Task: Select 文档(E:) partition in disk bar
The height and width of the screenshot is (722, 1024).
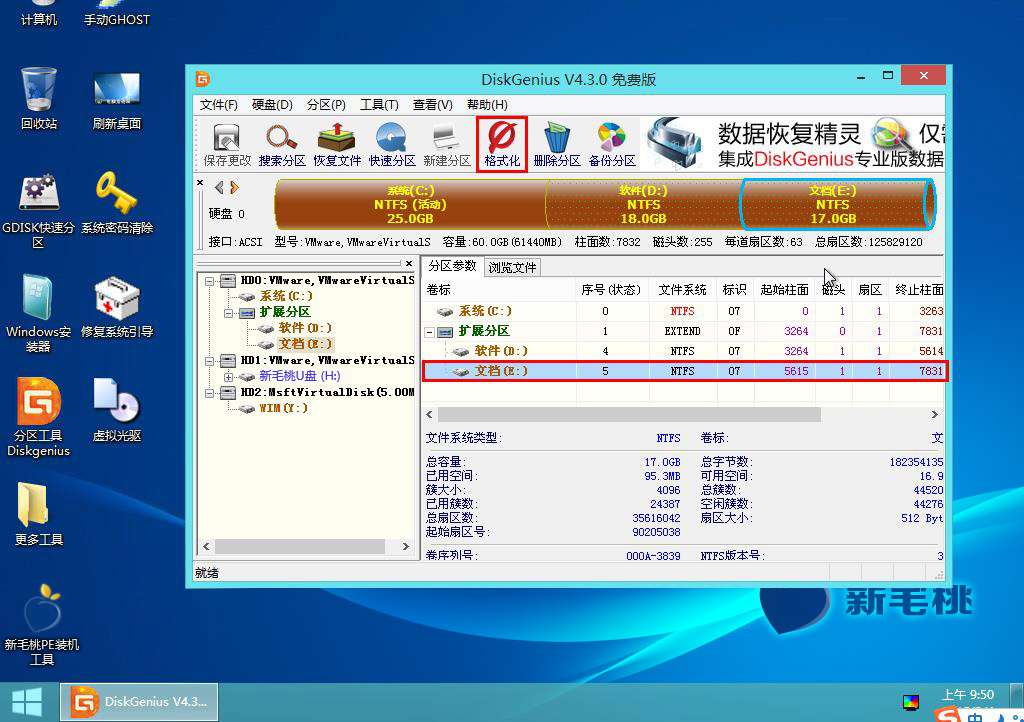Action: (838, 204)
